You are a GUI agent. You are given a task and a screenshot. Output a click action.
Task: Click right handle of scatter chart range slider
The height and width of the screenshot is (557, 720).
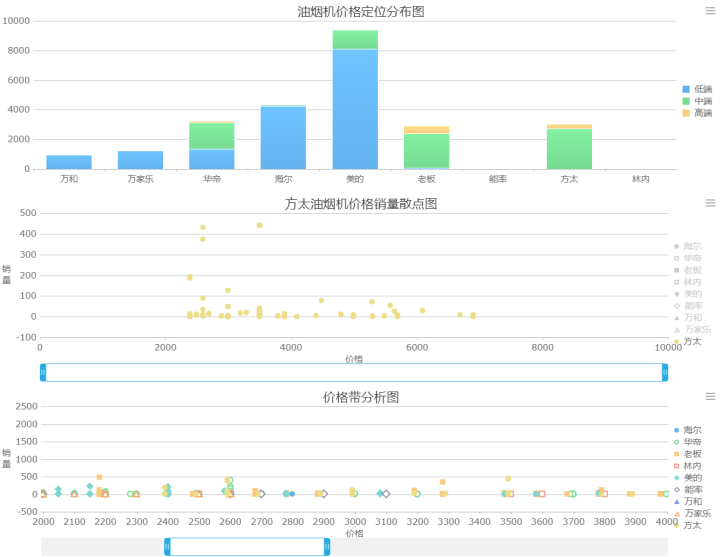[x=665, y=372]
